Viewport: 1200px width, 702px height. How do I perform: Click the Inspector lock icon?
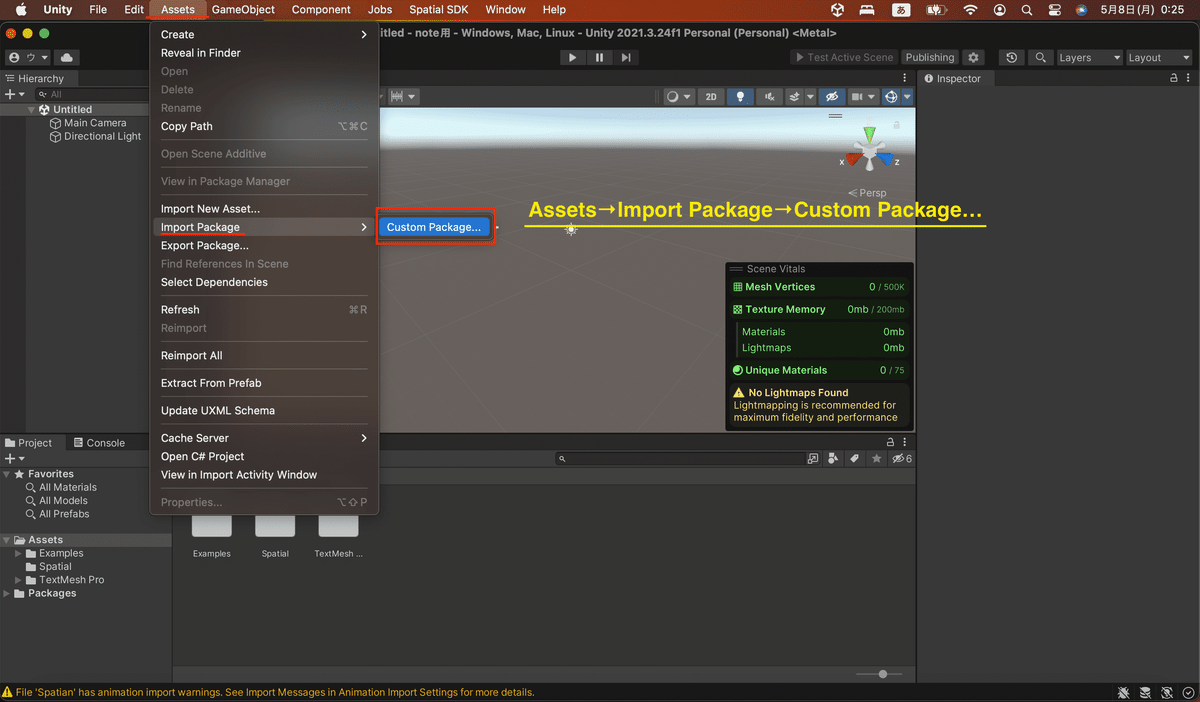1174,78
